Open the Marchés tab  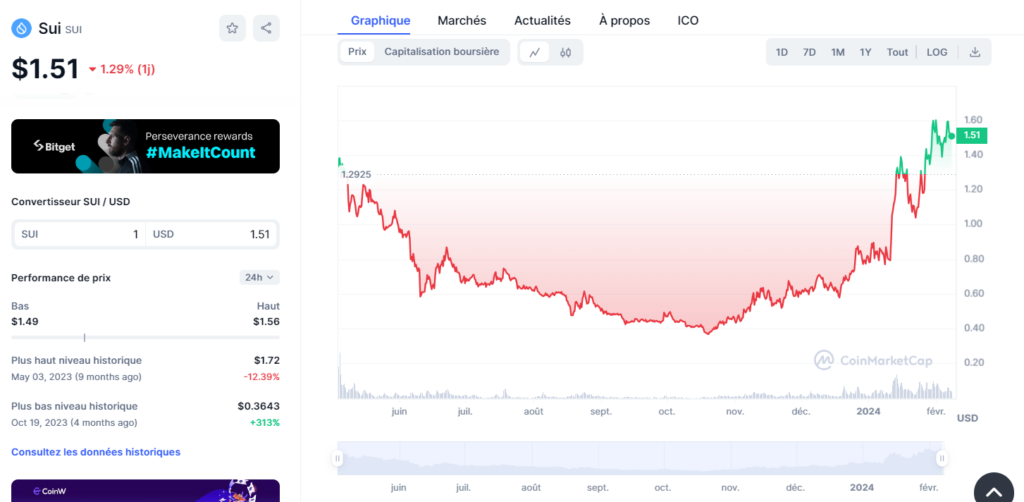(x=462, y=20)
